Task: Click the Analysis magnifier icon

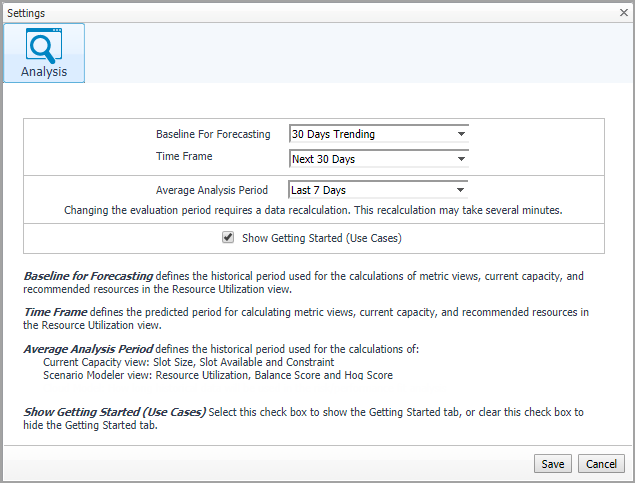Action: click(44, 46)
